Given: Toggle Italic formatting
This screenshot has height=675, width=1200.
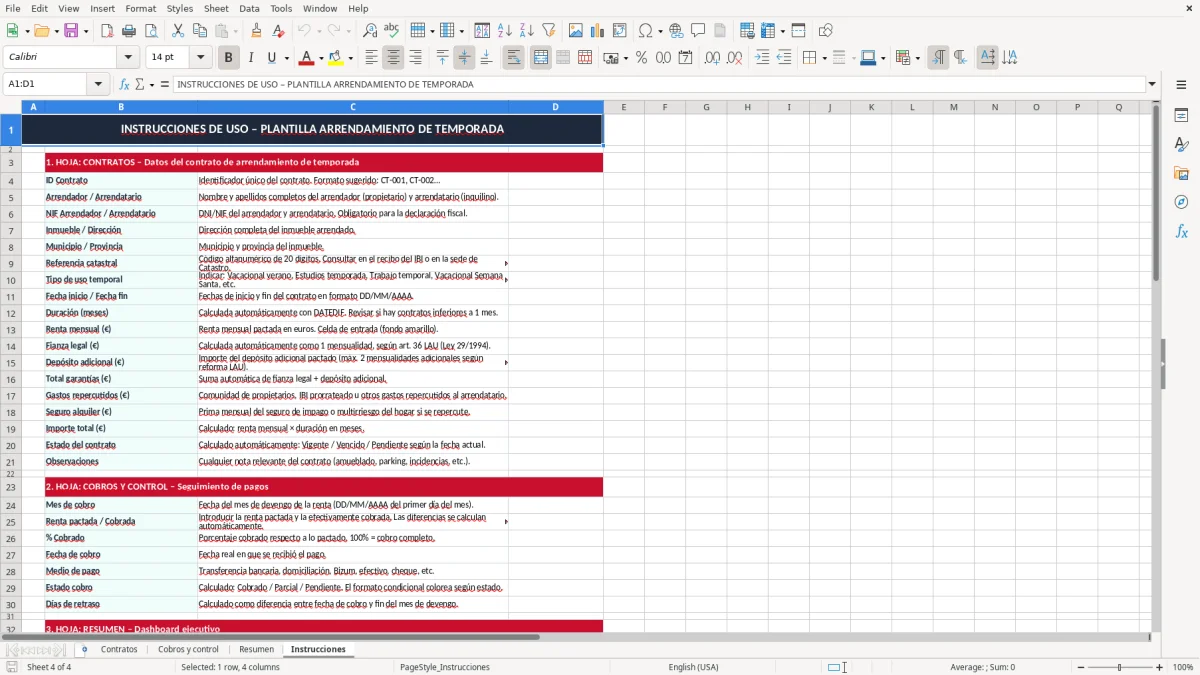Looking at the screenshot, I should point(251,58).
